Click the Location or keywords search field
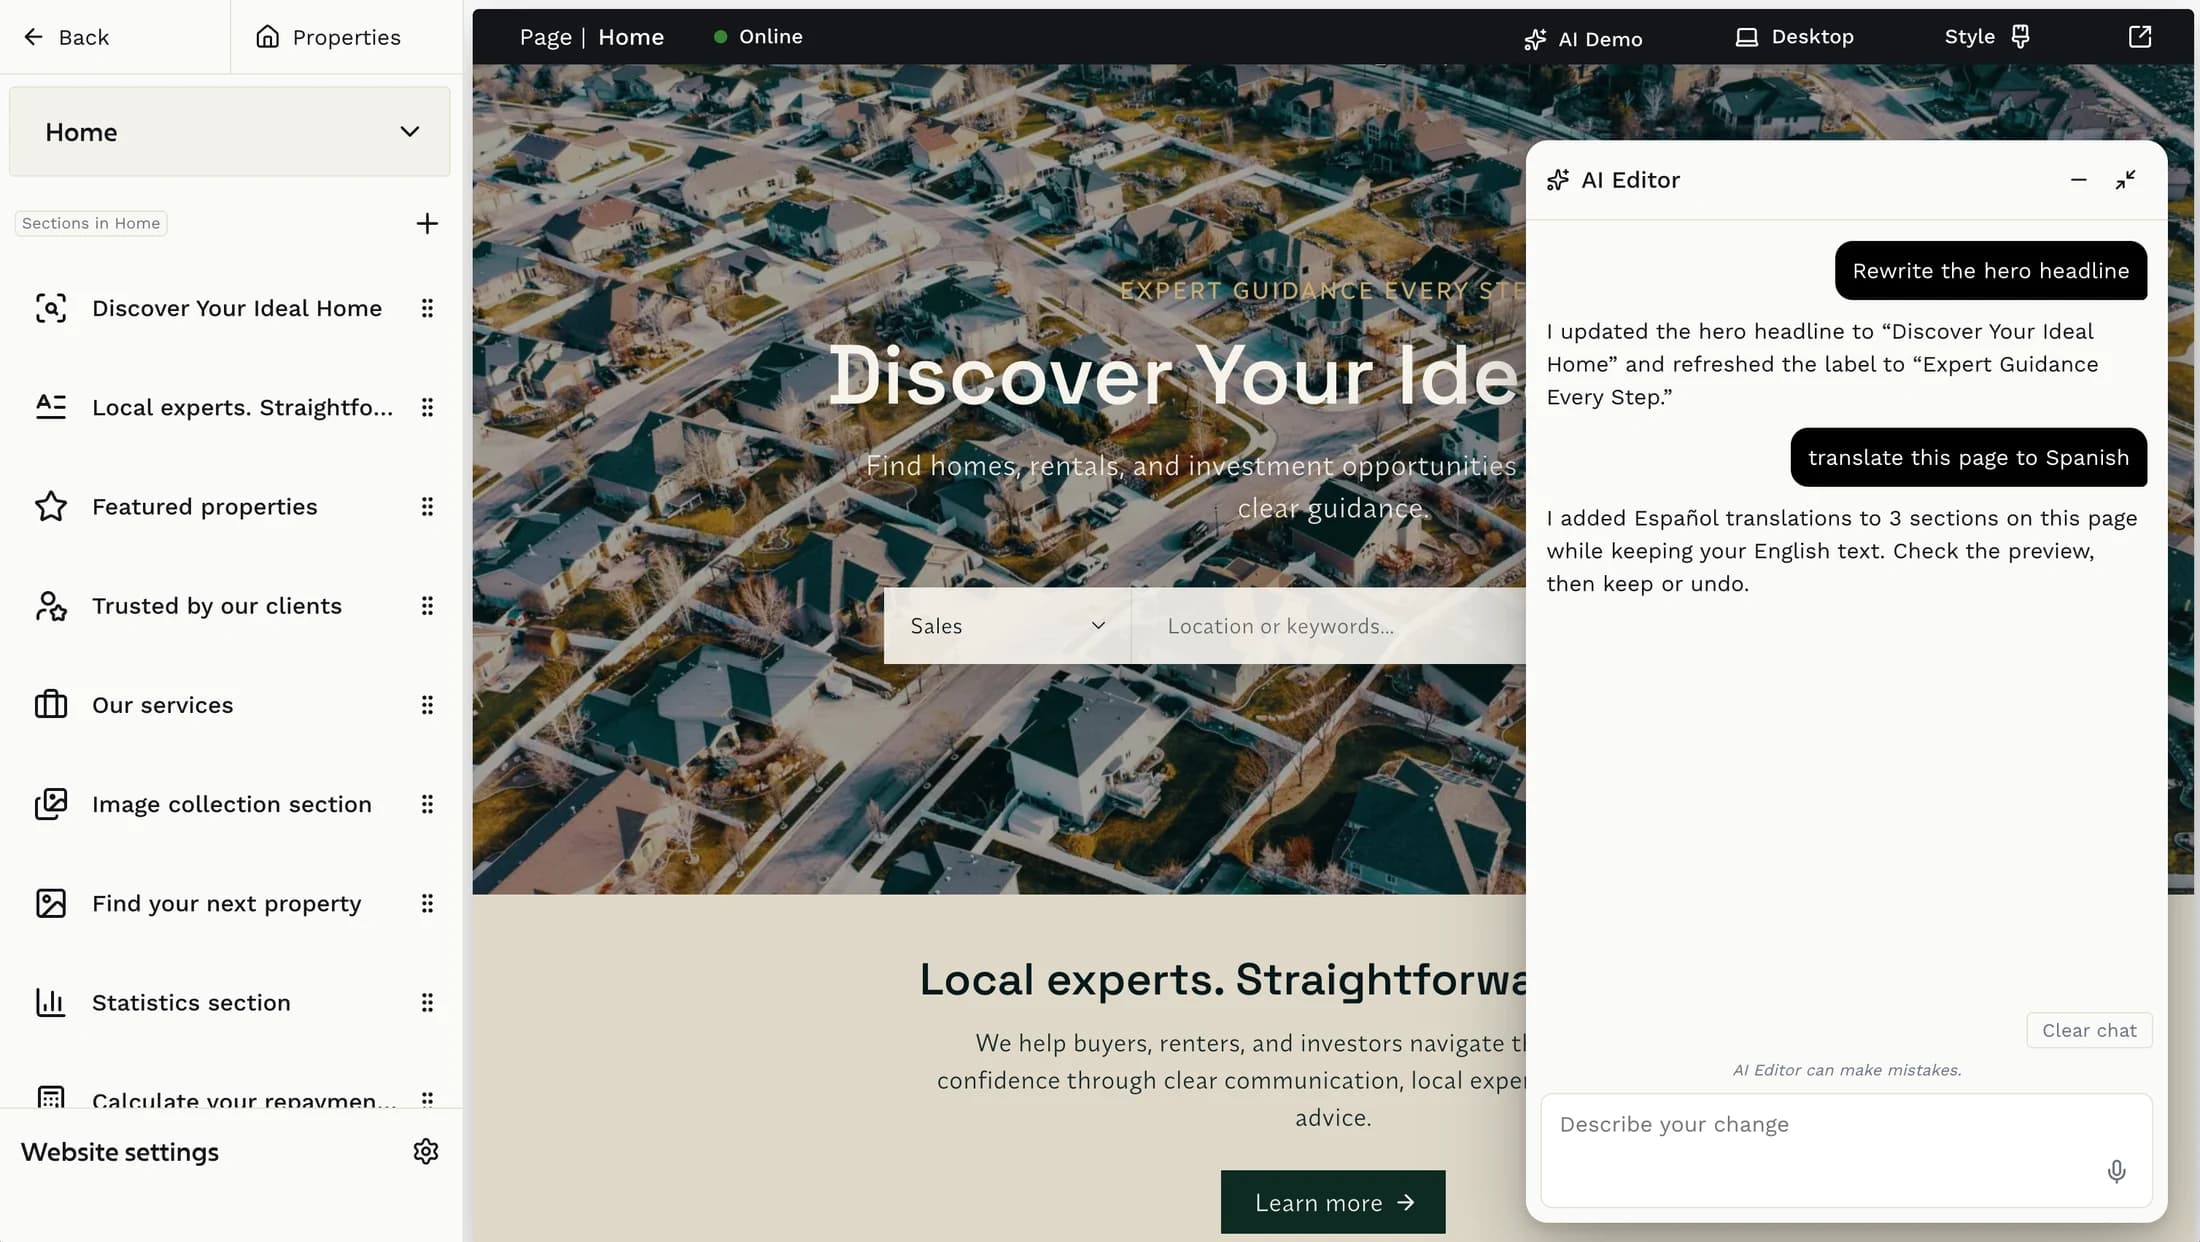The width and height of the screenshot is (2200, 1242). tap(1329, 626)
